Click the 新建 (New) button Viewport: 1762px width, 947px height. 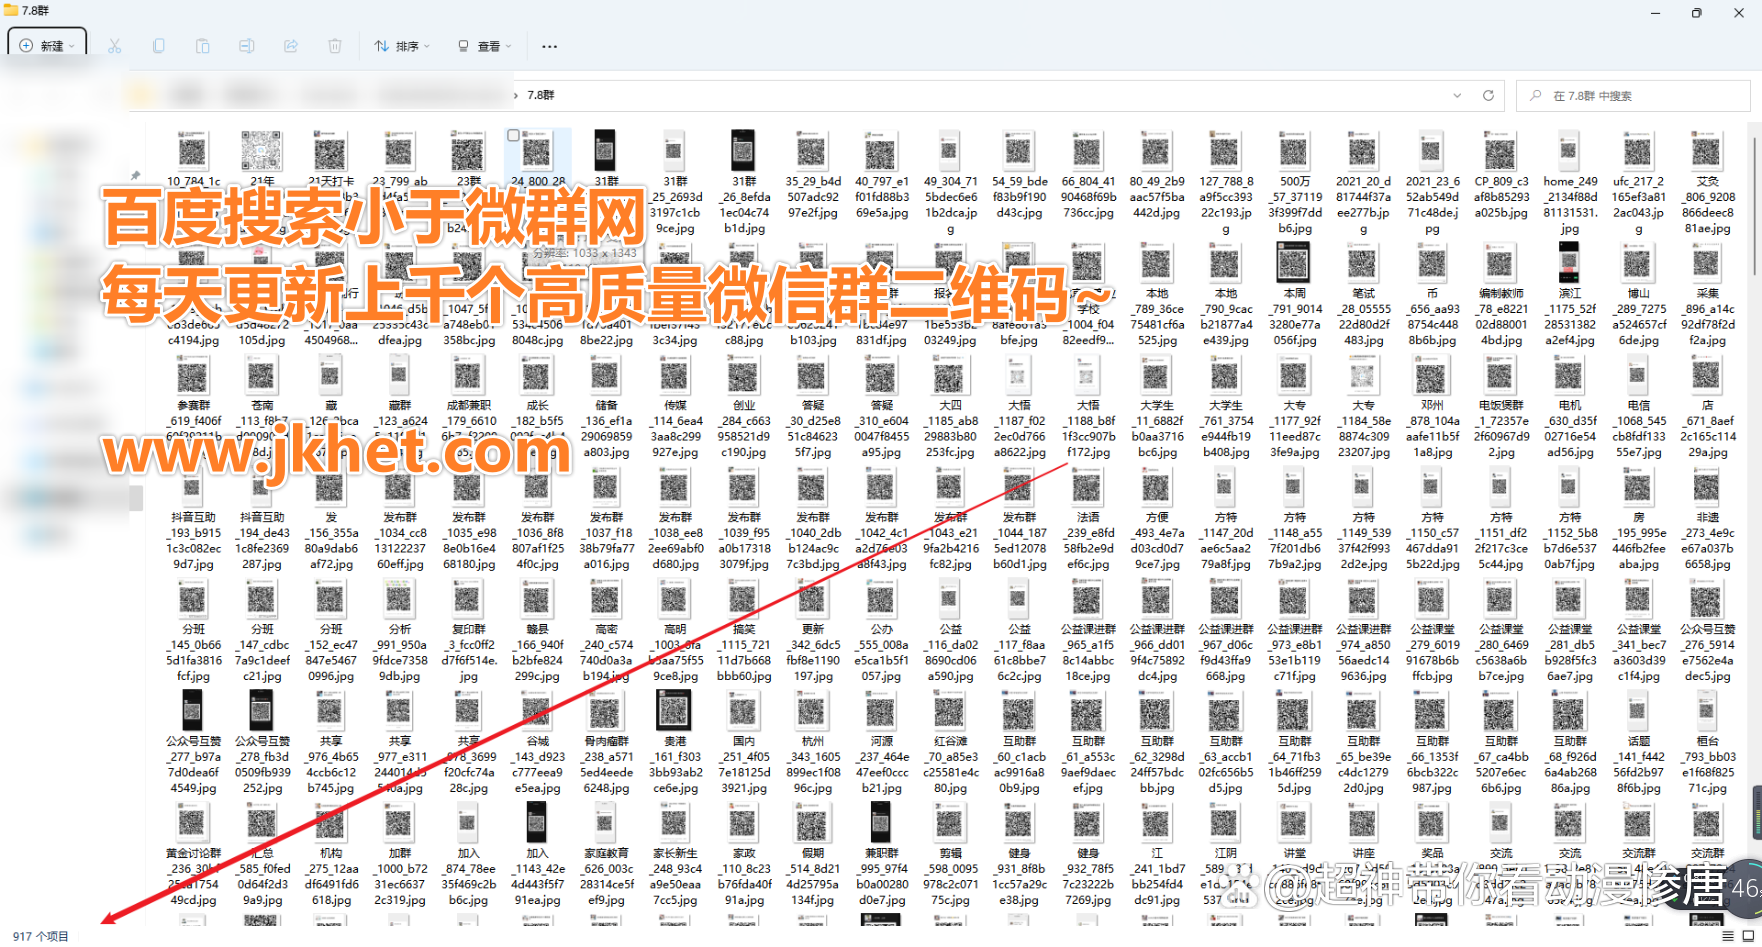[47, 46]
